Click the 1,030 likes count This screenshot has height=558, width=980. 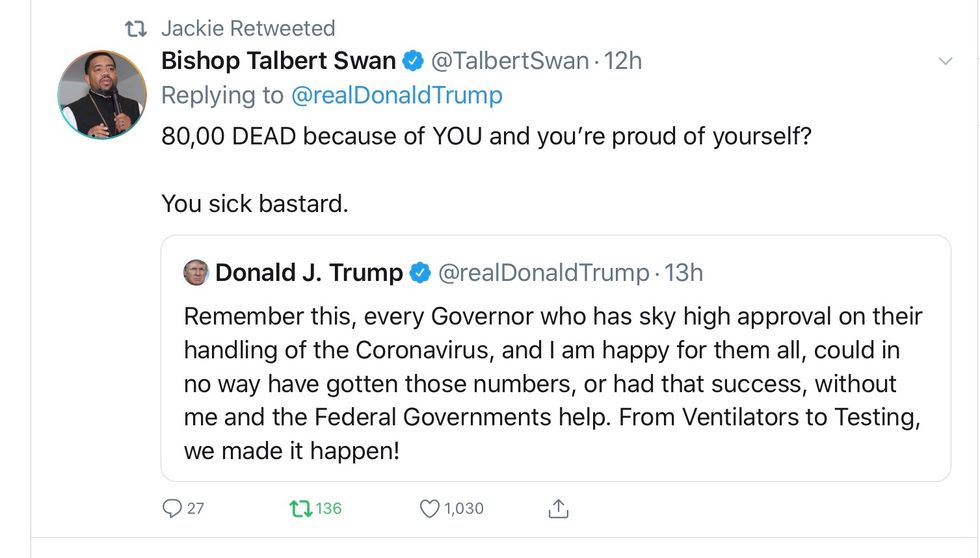coord(463,509)
